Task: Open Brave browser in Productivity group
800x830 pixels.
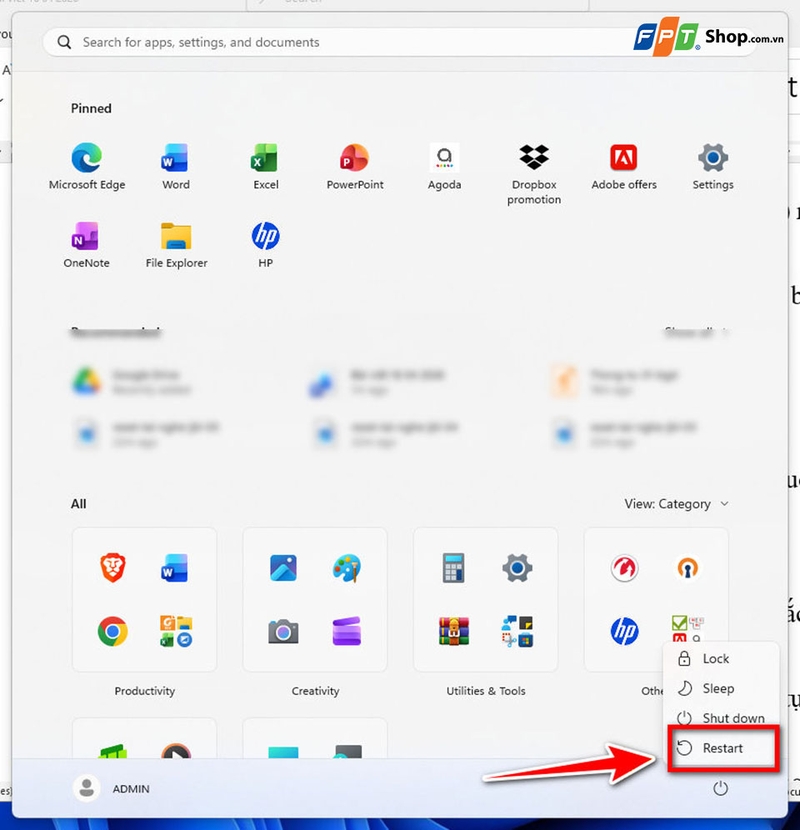Action: coord(112,567)
